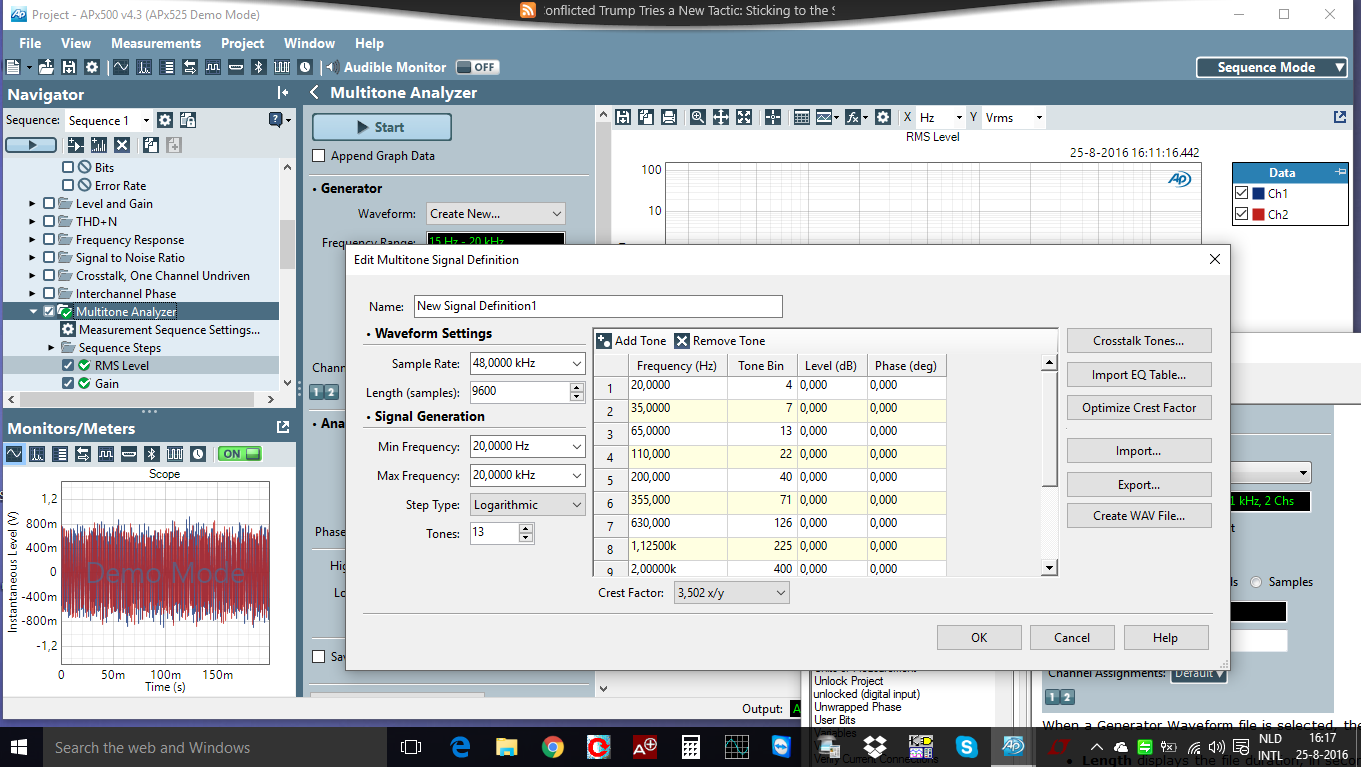Save project icon in top toolbar

tap(69, 67)
